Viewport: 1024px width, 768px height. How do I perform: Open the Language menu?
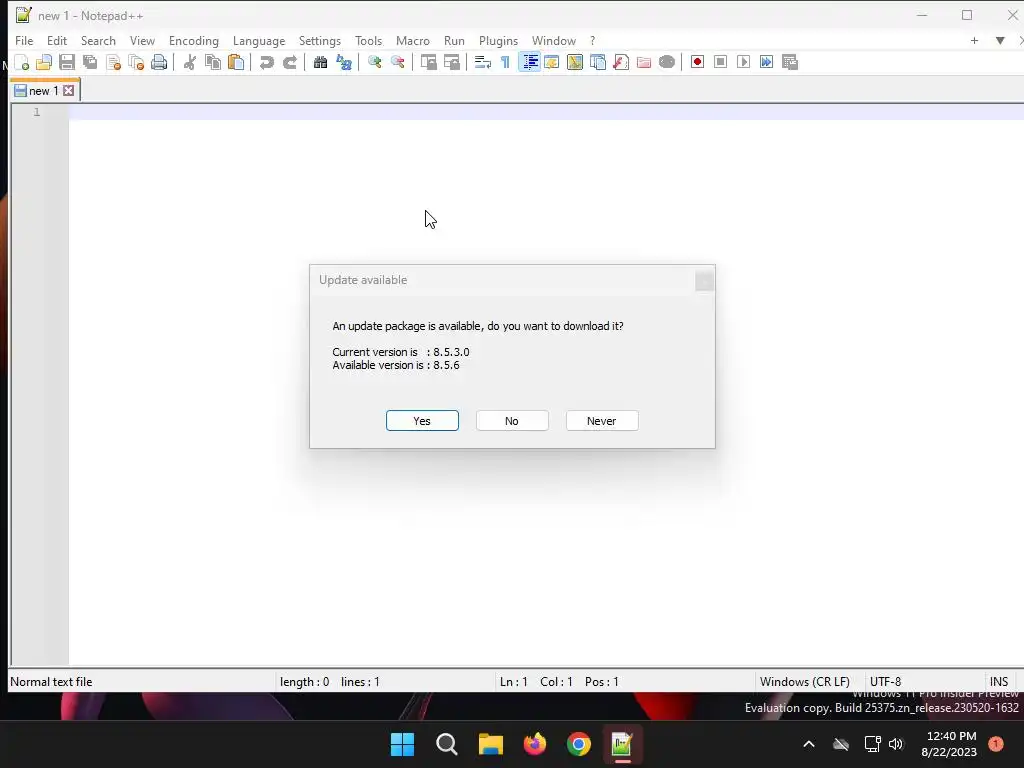click(259, 40)
